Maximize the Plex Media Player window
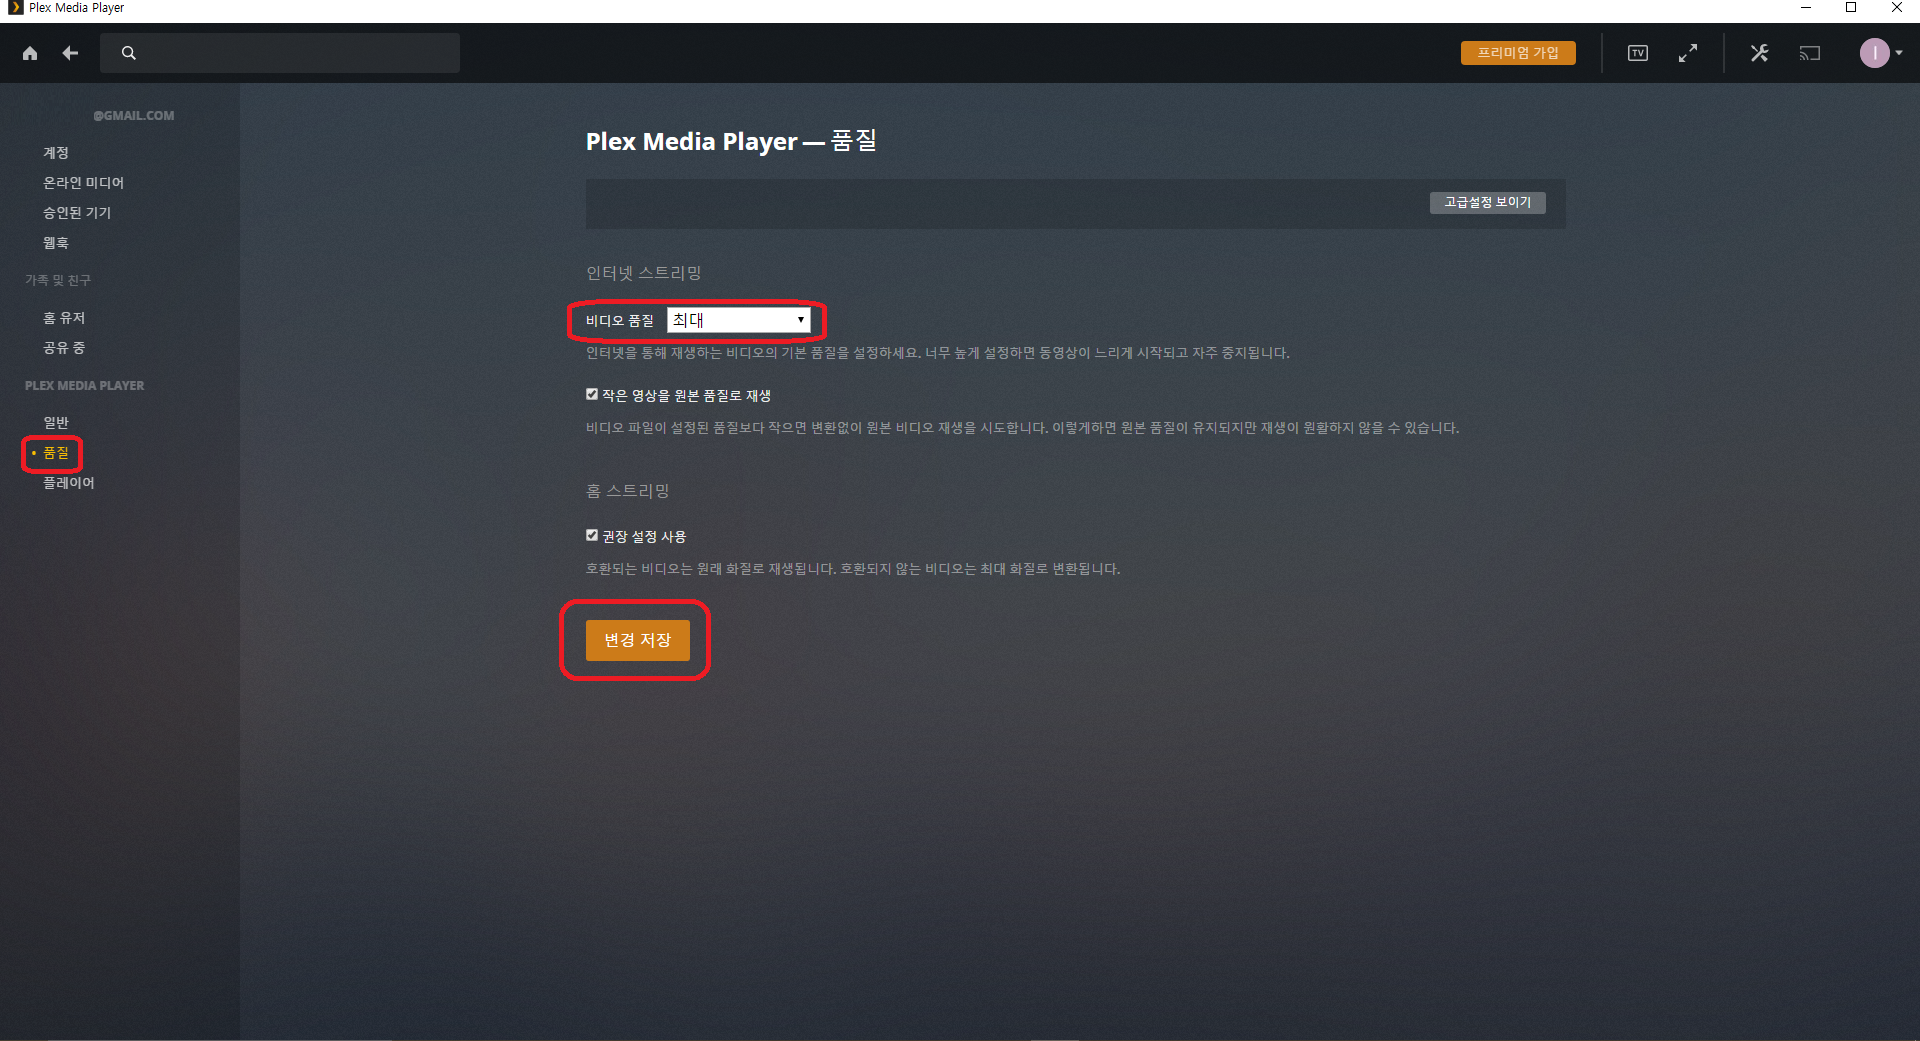Image resolution: width=1920 pixels, height=1041 pixels. coord(1851,8)
